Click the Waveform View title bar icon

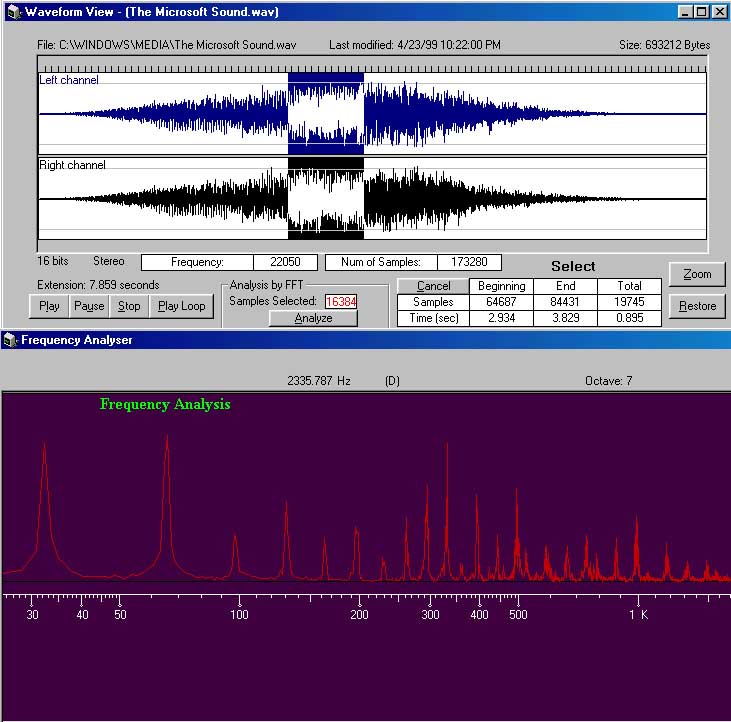click(11, 12)
